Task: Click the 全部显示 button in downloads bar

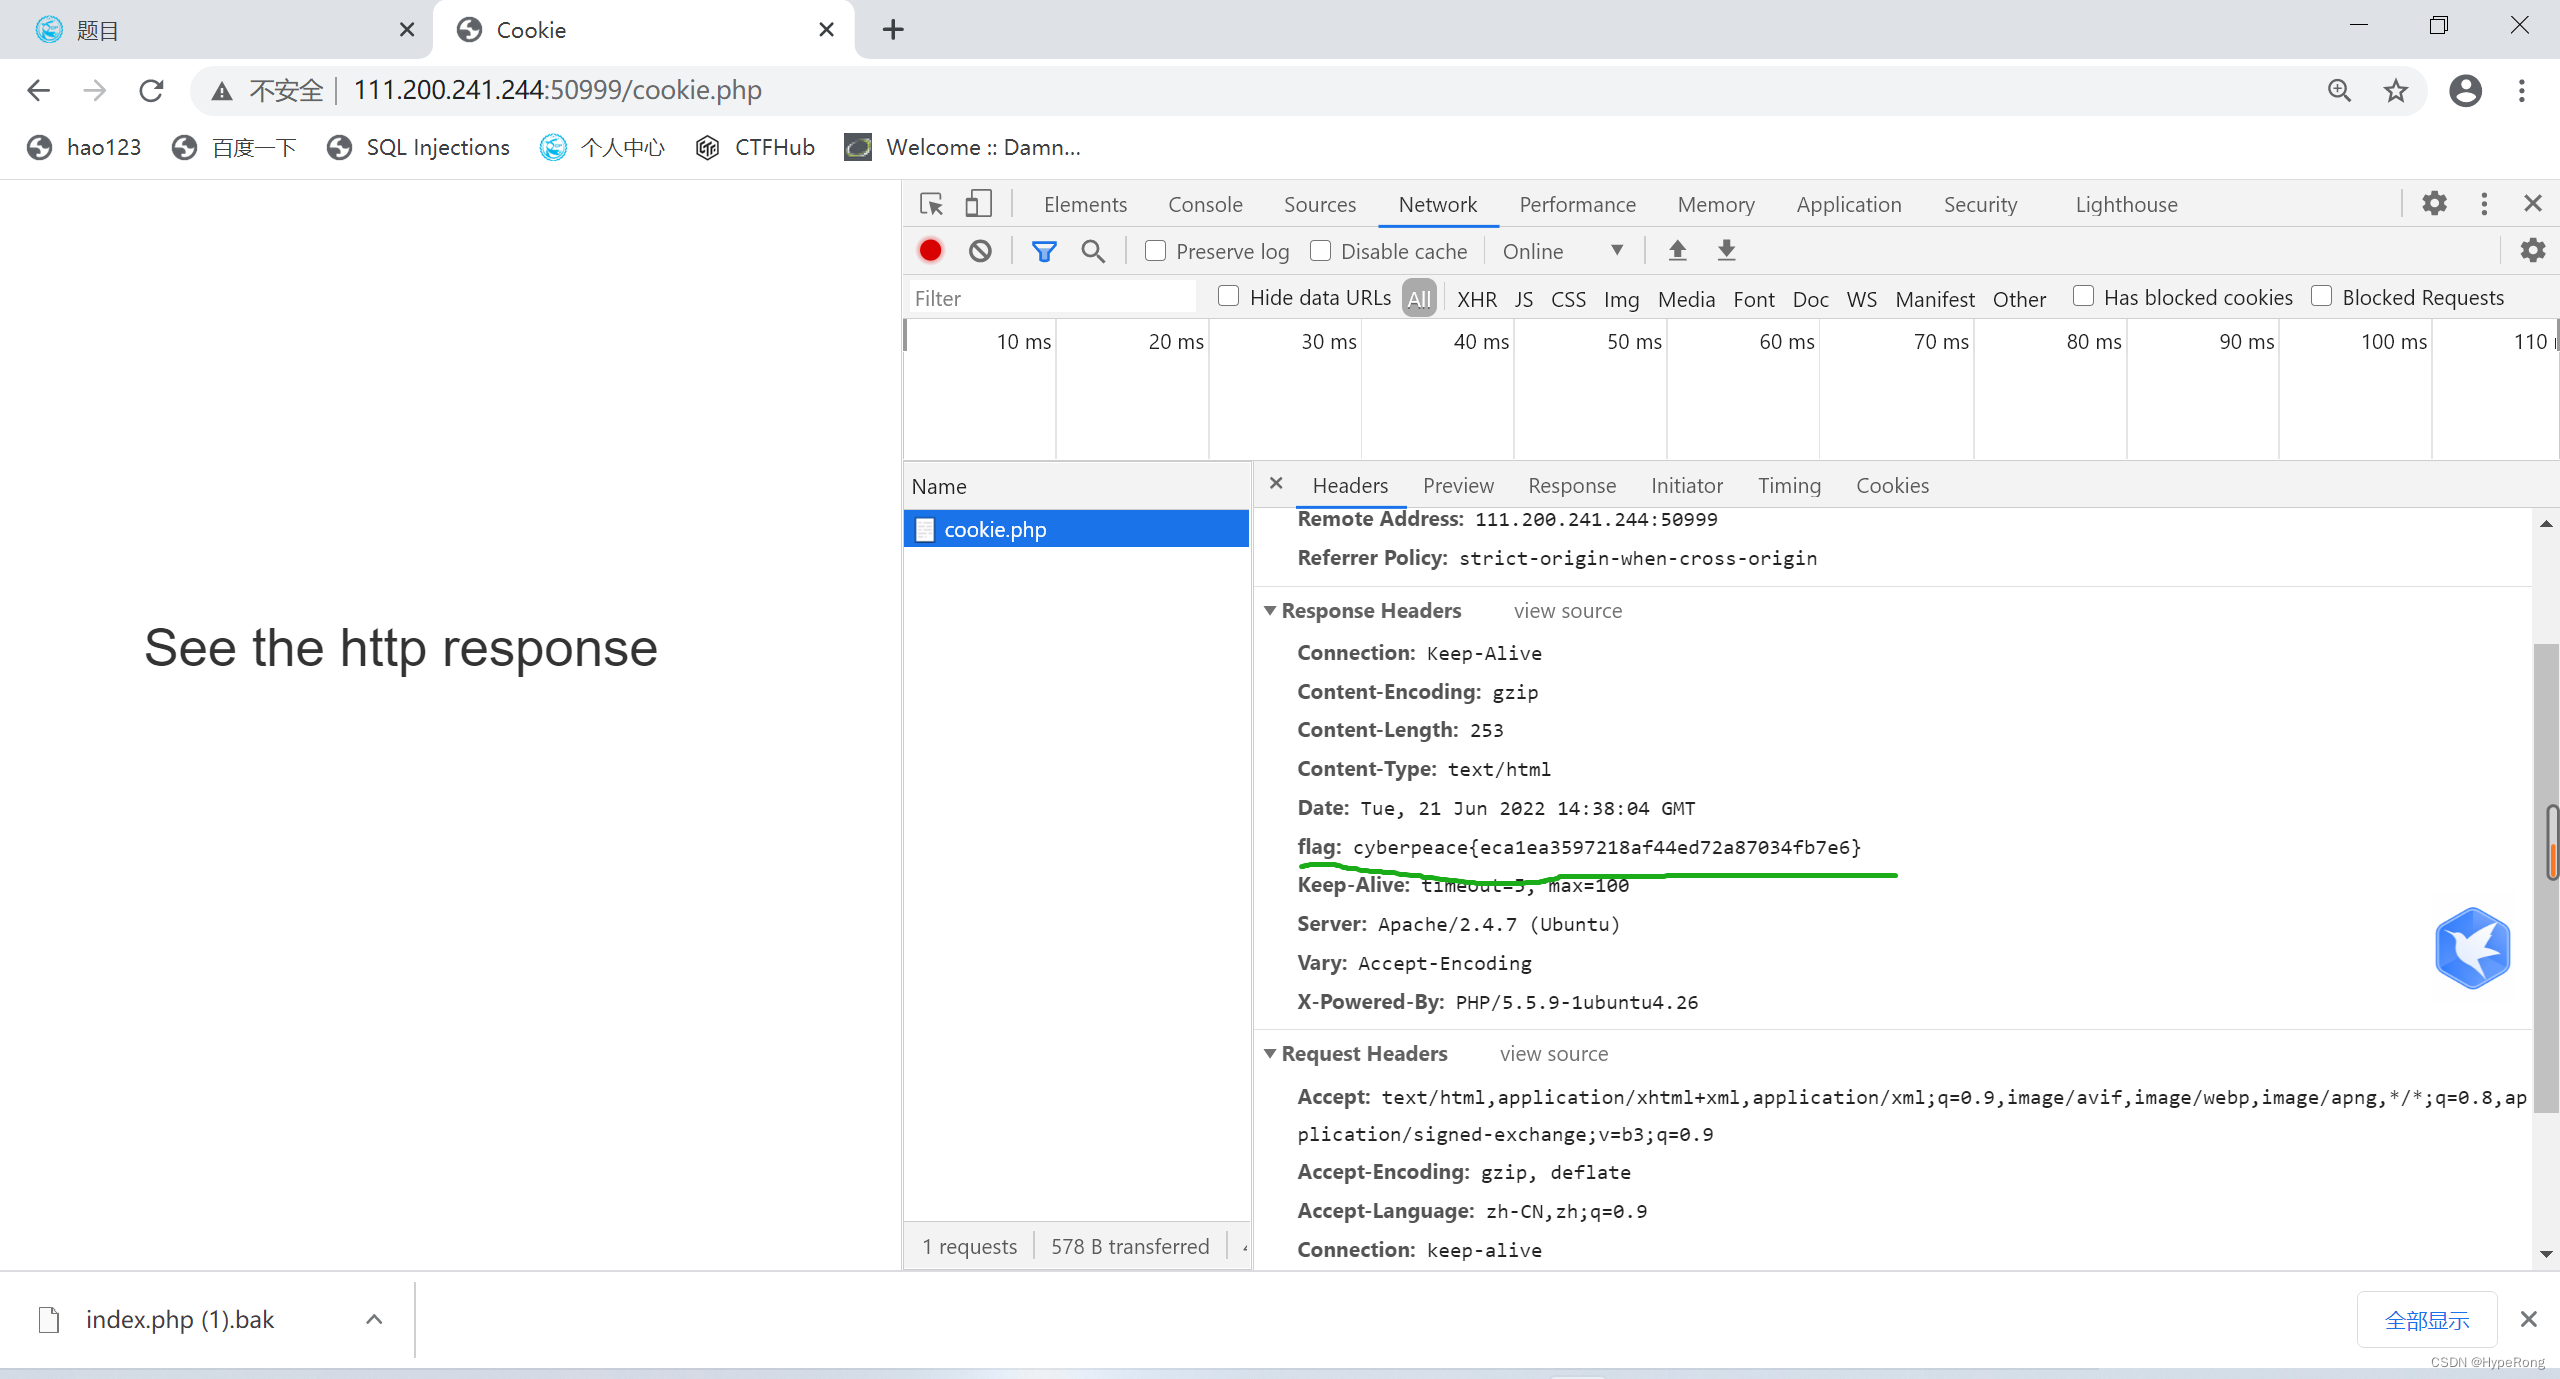Action: [2426, 1320]
